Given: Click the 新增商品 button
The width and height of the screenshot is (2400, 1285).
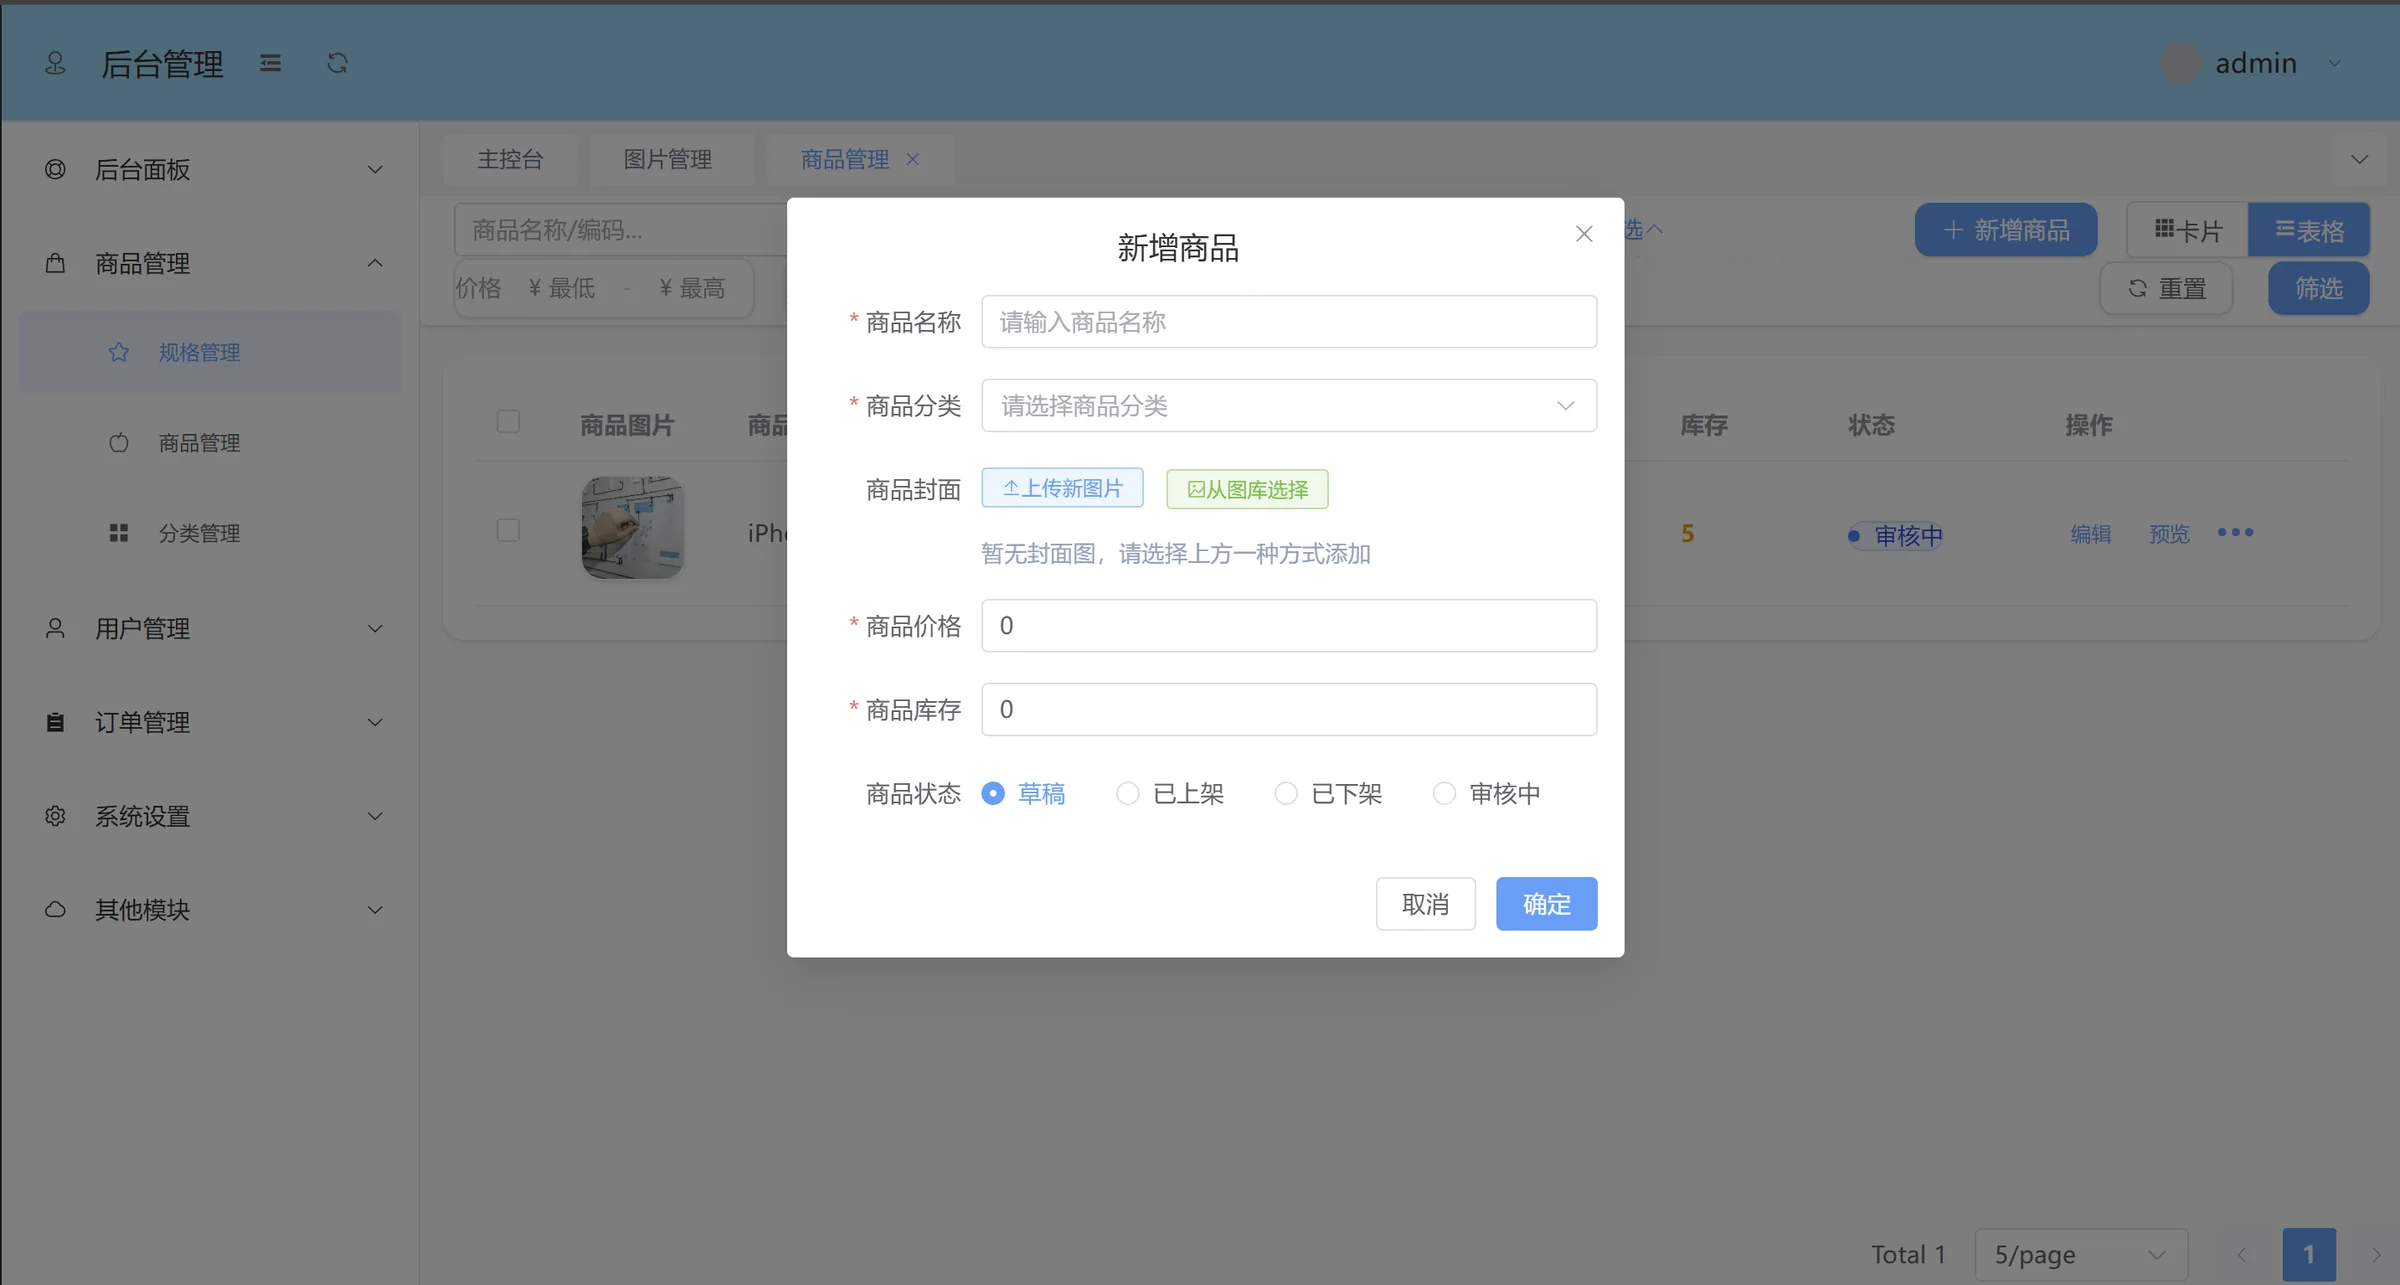Looking at the screenshot, I should click(x=2006, y=230).
